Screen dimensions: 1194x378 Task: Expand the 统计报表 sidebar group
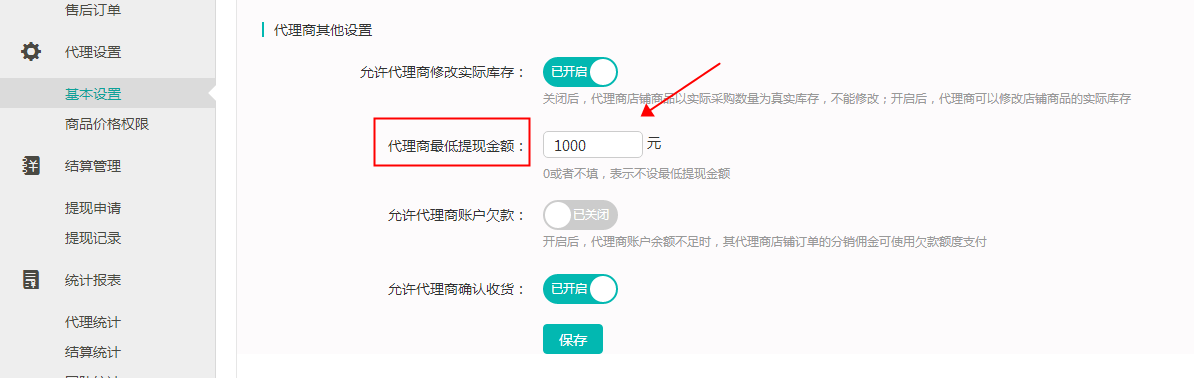93,280
